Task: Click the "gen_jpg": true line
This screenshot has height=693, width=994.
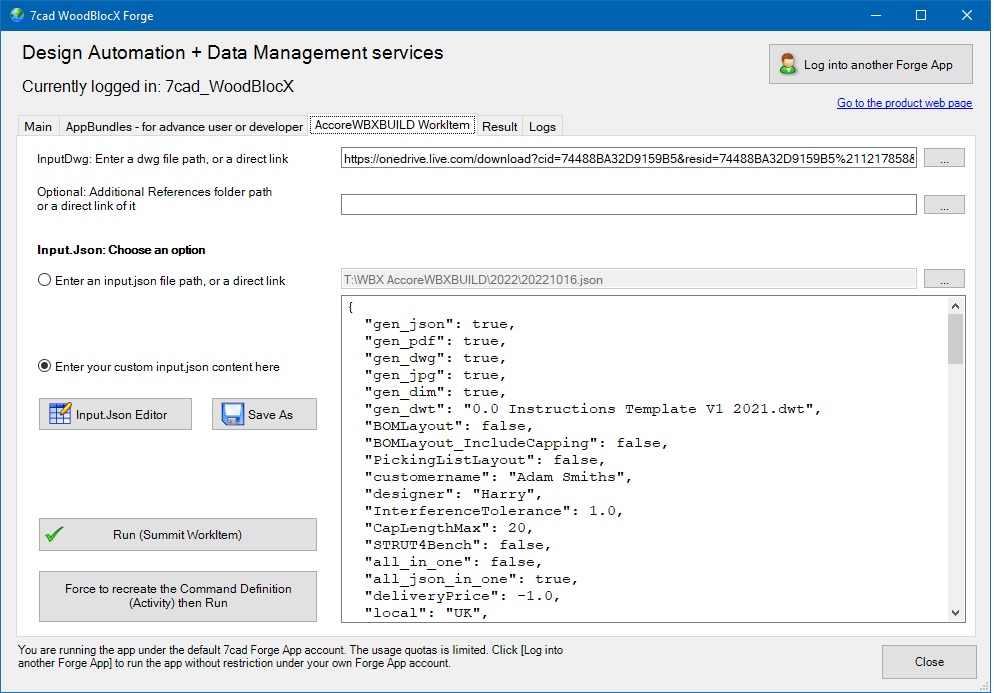Action: point(436,375)
